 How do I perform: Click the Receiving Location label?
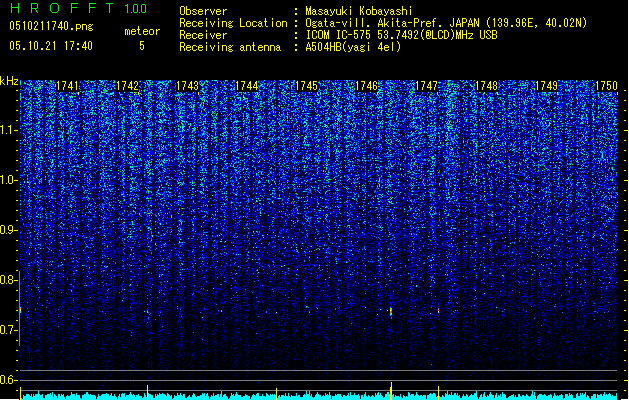[233, 23]
